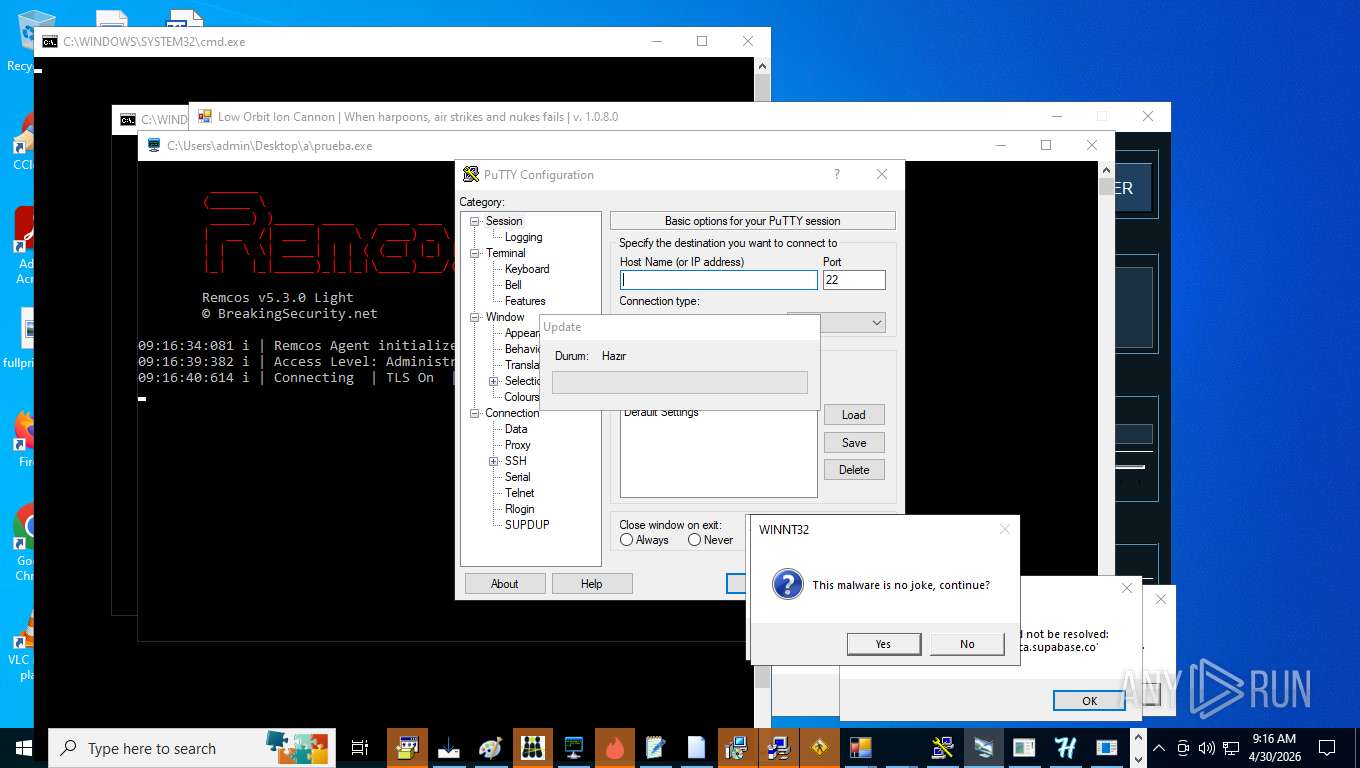The width and height of the screenshot is (1360, 768).
Task: Open the monitor icon on the taskbar
Action: click(x=574, y=748)
